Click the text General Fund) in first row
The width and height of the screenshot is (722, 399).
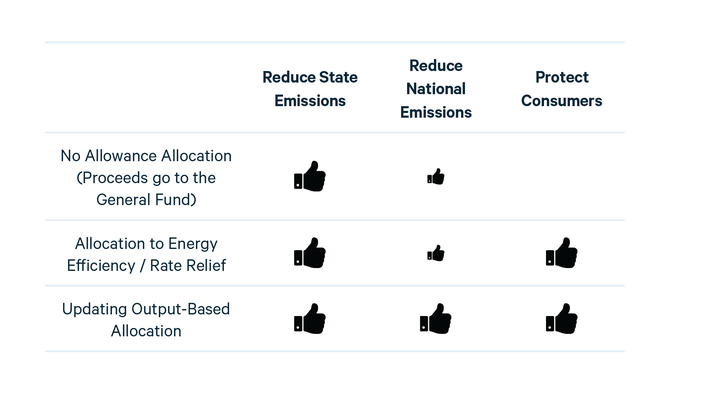146,200
